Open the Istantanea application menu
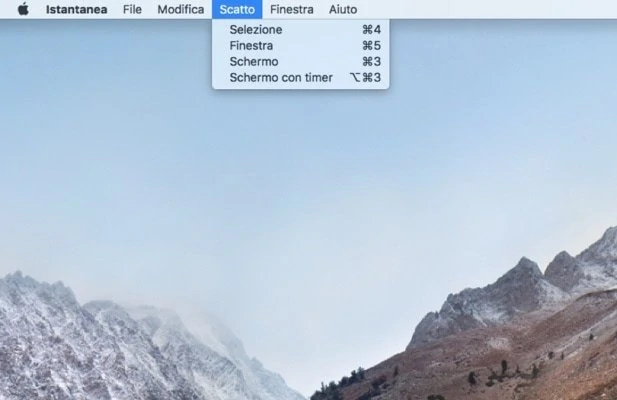 [x=76, y=9]
